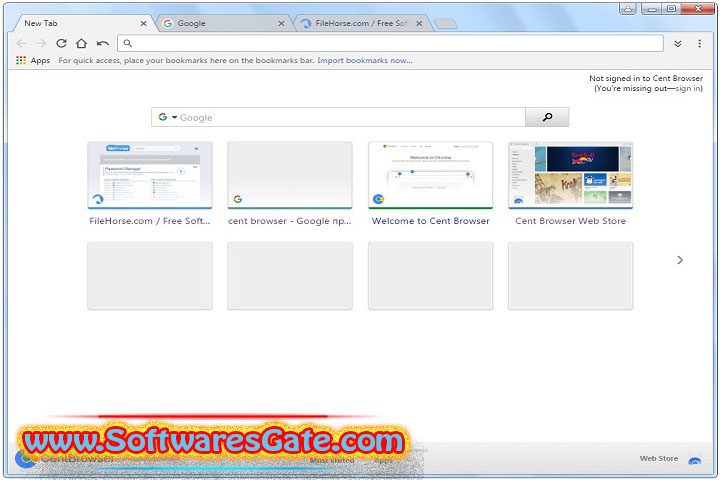Open the Cent Browser Web Store thumbnail
The height and width of the screenshot is (480, 720).
point(570,175)
